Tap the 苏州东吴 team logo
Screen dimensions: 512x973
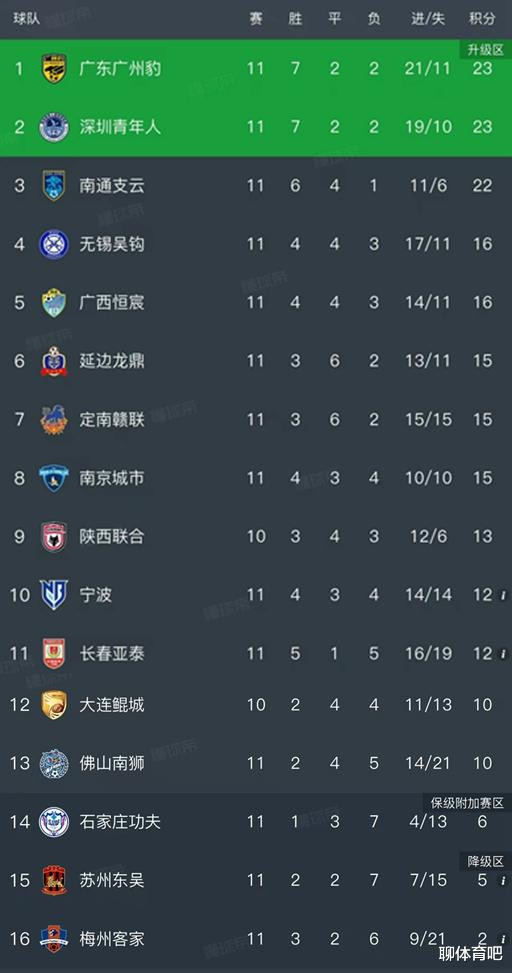pos(54,880)
